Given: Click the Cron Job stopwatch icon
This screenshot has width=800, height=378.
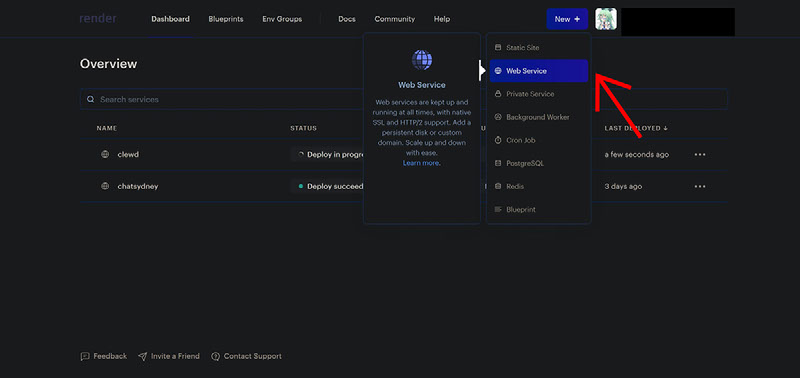Looking at the screenshot, I should coord(498,140).
